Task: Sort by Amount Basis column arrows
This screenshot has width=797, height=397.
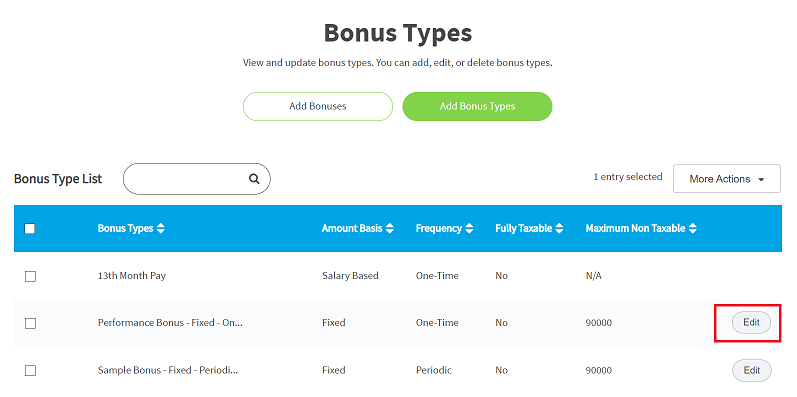Action: point(390,229)
